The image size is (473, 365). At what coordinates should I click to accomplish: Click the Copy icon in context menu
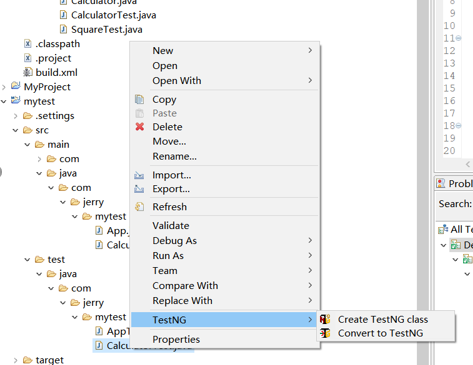pos(139,99)
